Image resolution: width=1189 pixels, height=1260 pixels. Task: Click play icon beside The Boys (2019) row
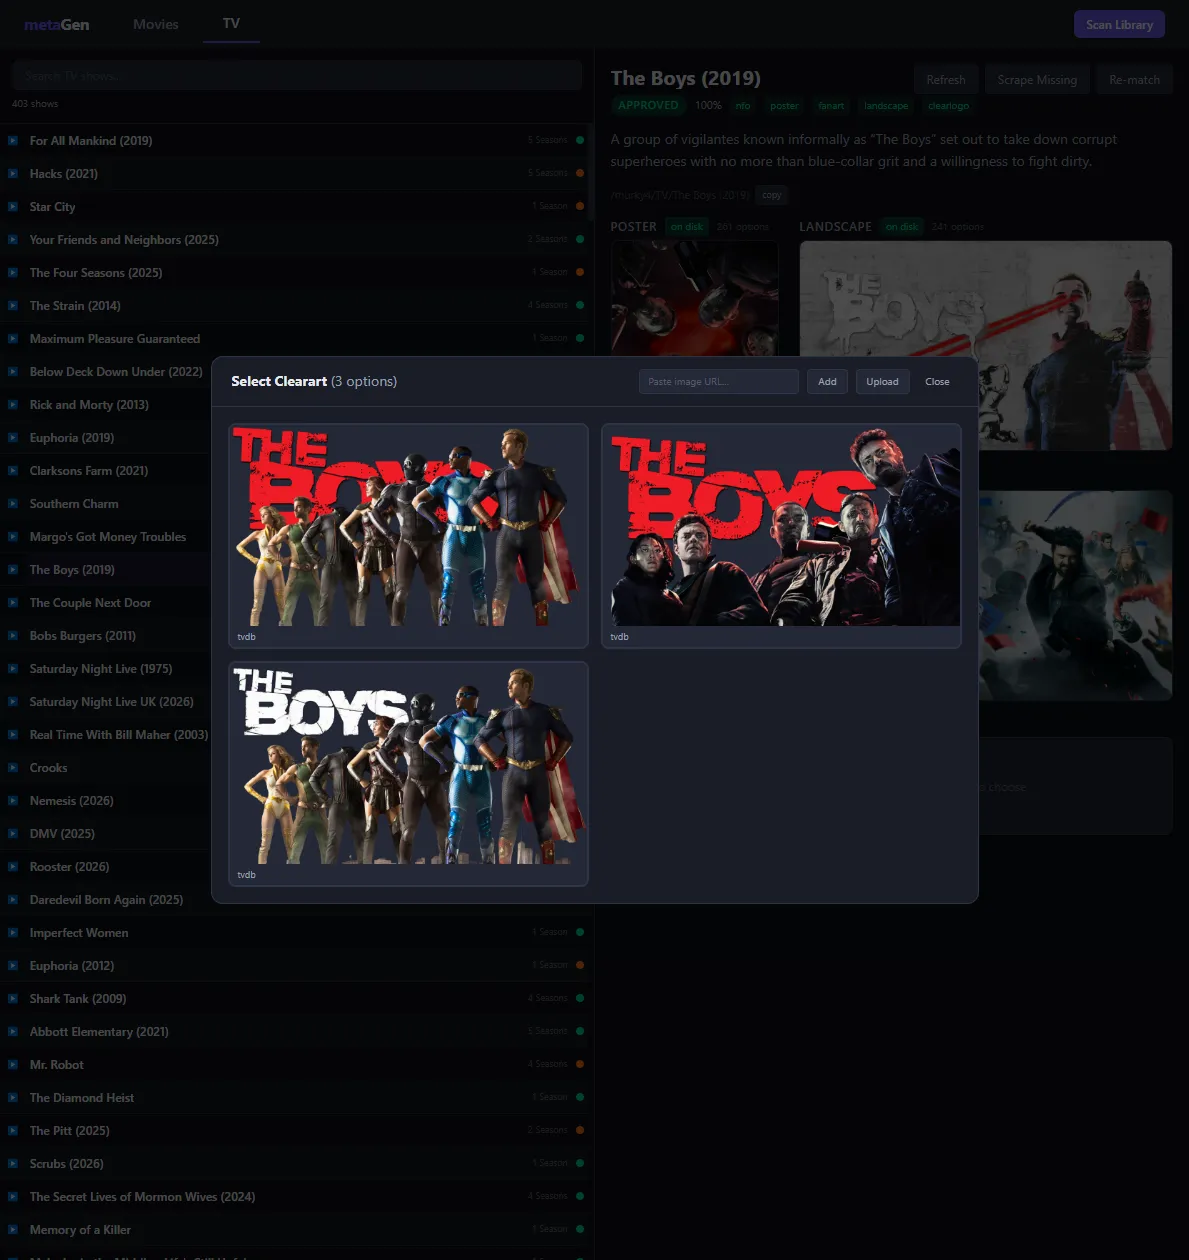13,570
